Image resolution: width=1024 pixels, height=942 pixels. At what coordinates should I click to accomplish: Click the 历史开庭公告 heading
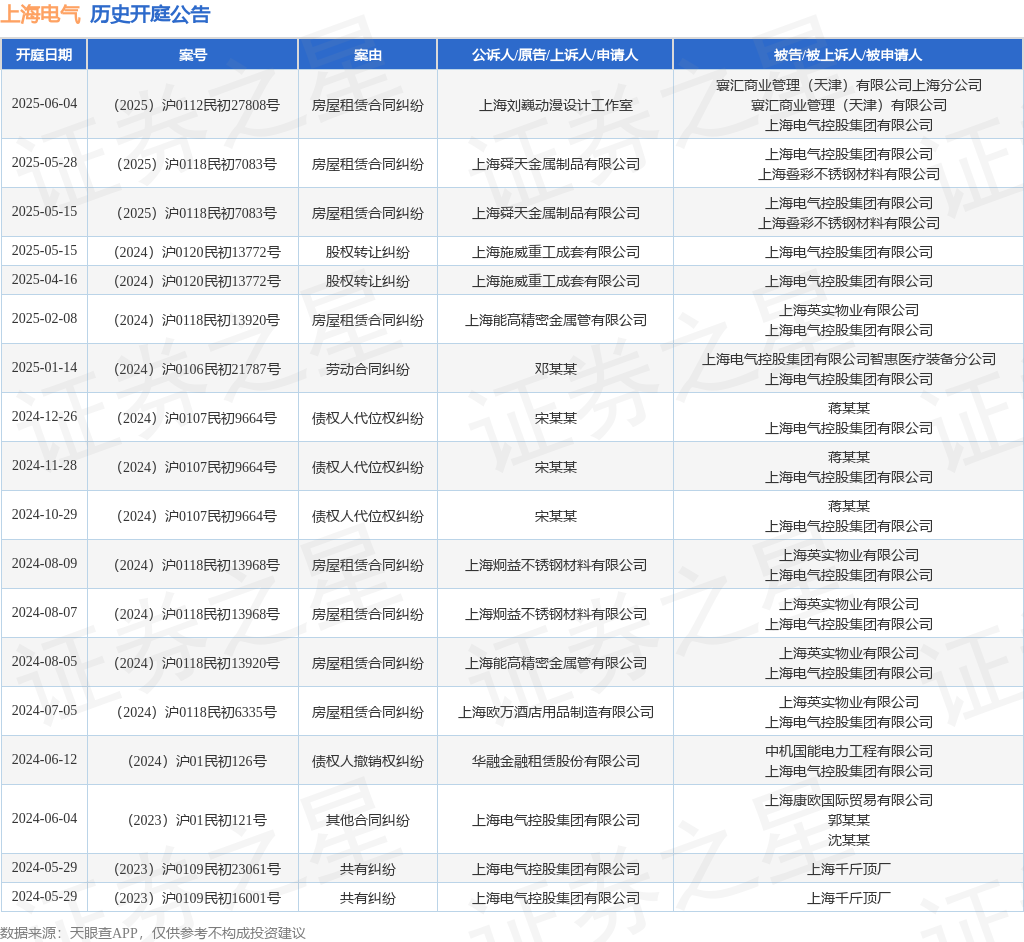pyautogui.click(x=150, y=14)
